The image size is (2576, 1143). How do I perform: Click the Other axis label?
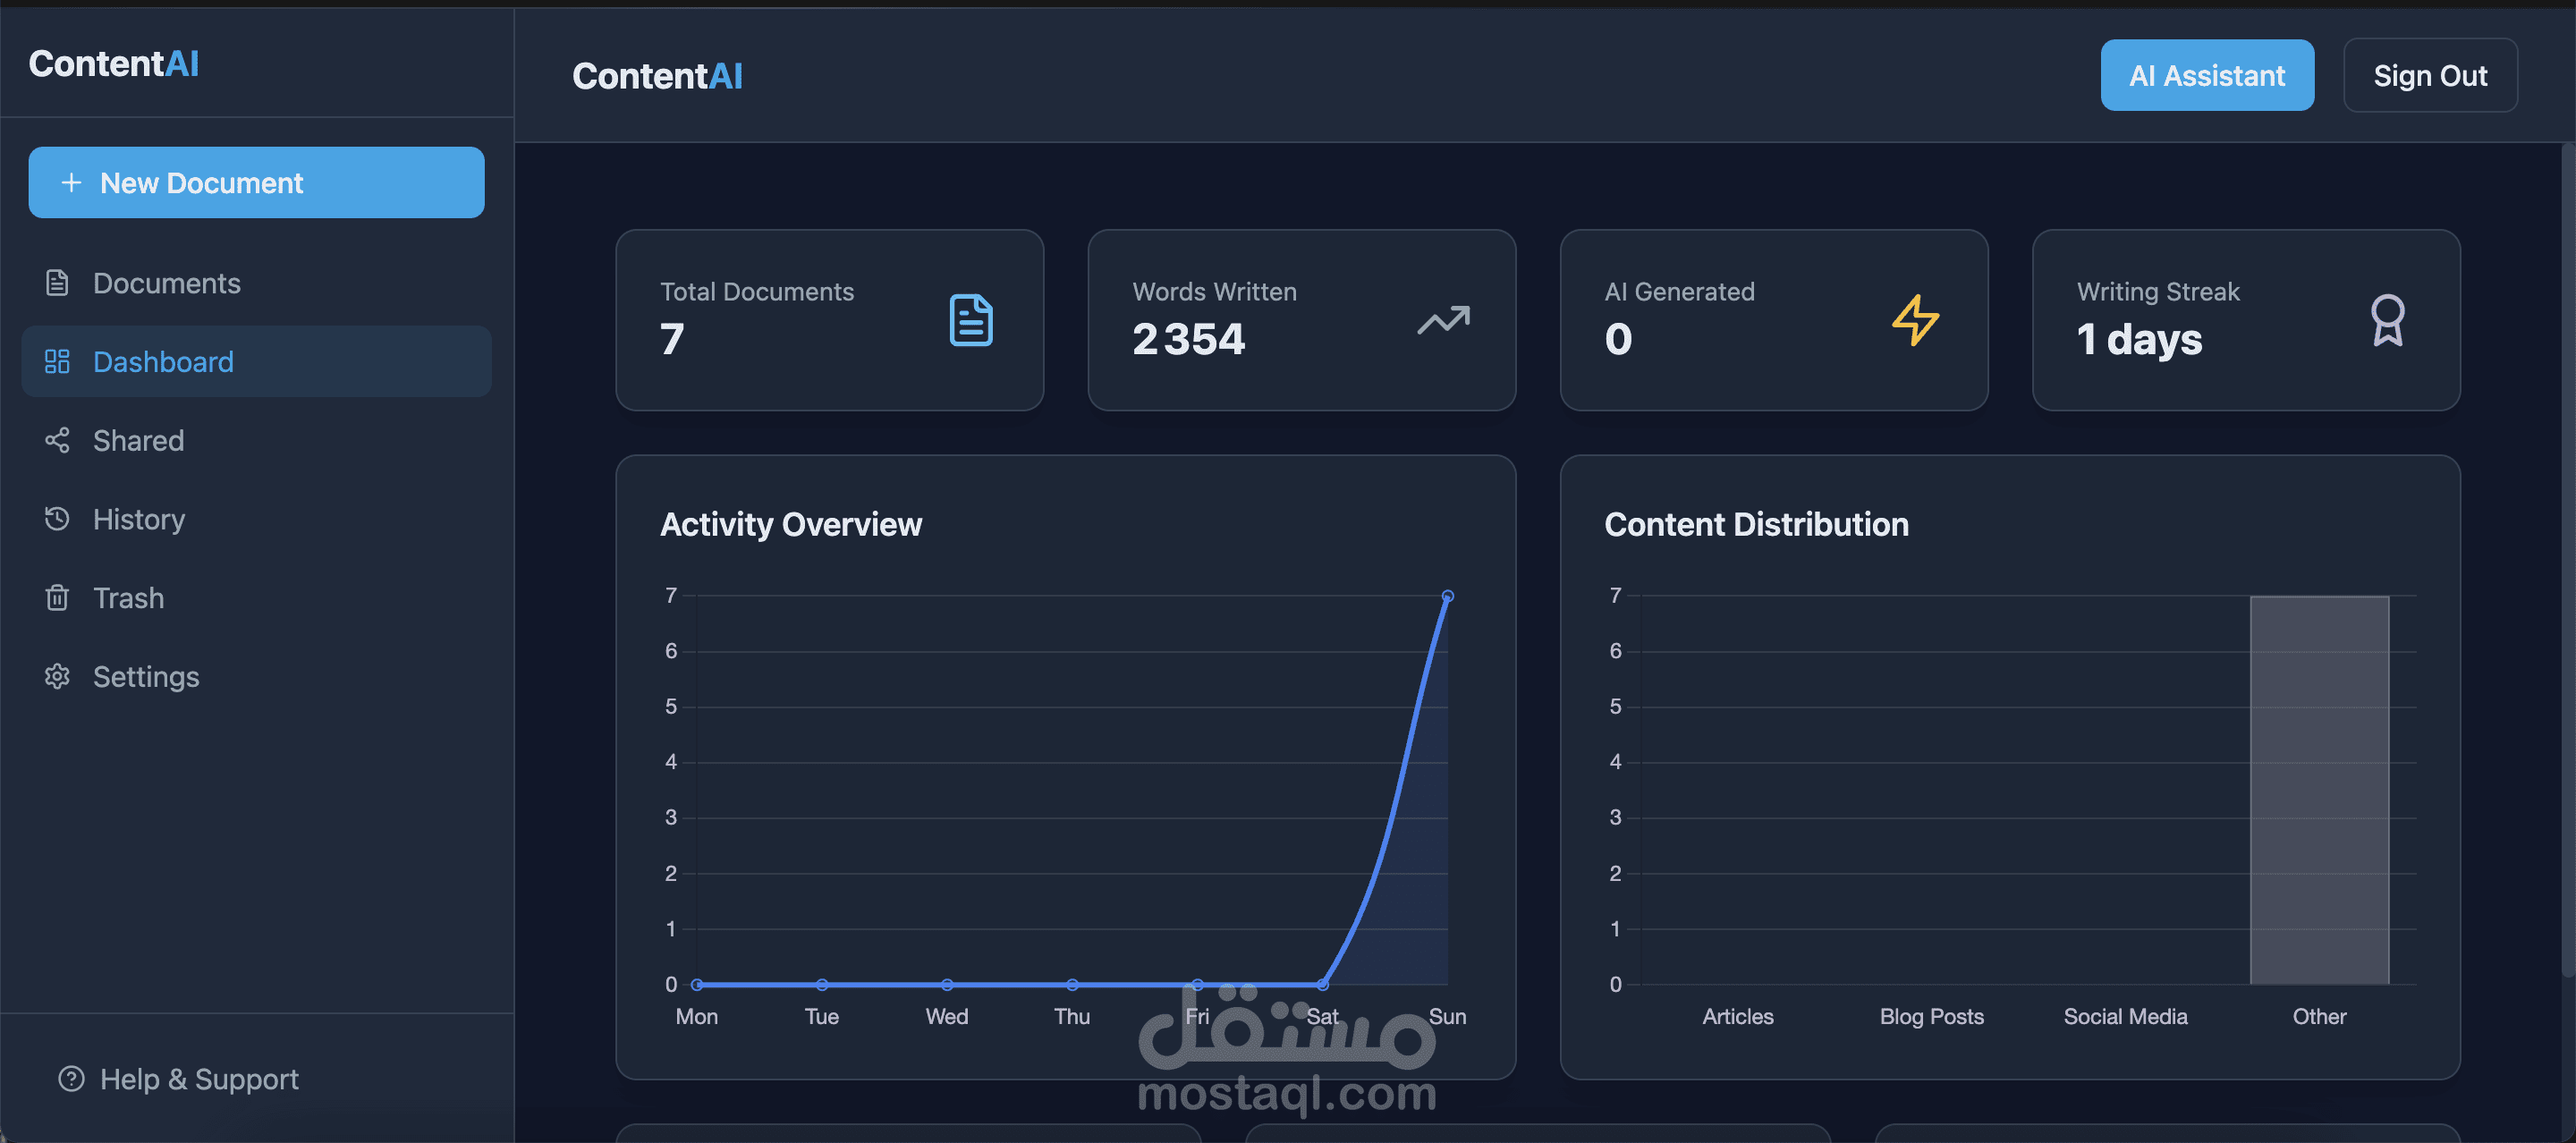pos(2319,1016)
